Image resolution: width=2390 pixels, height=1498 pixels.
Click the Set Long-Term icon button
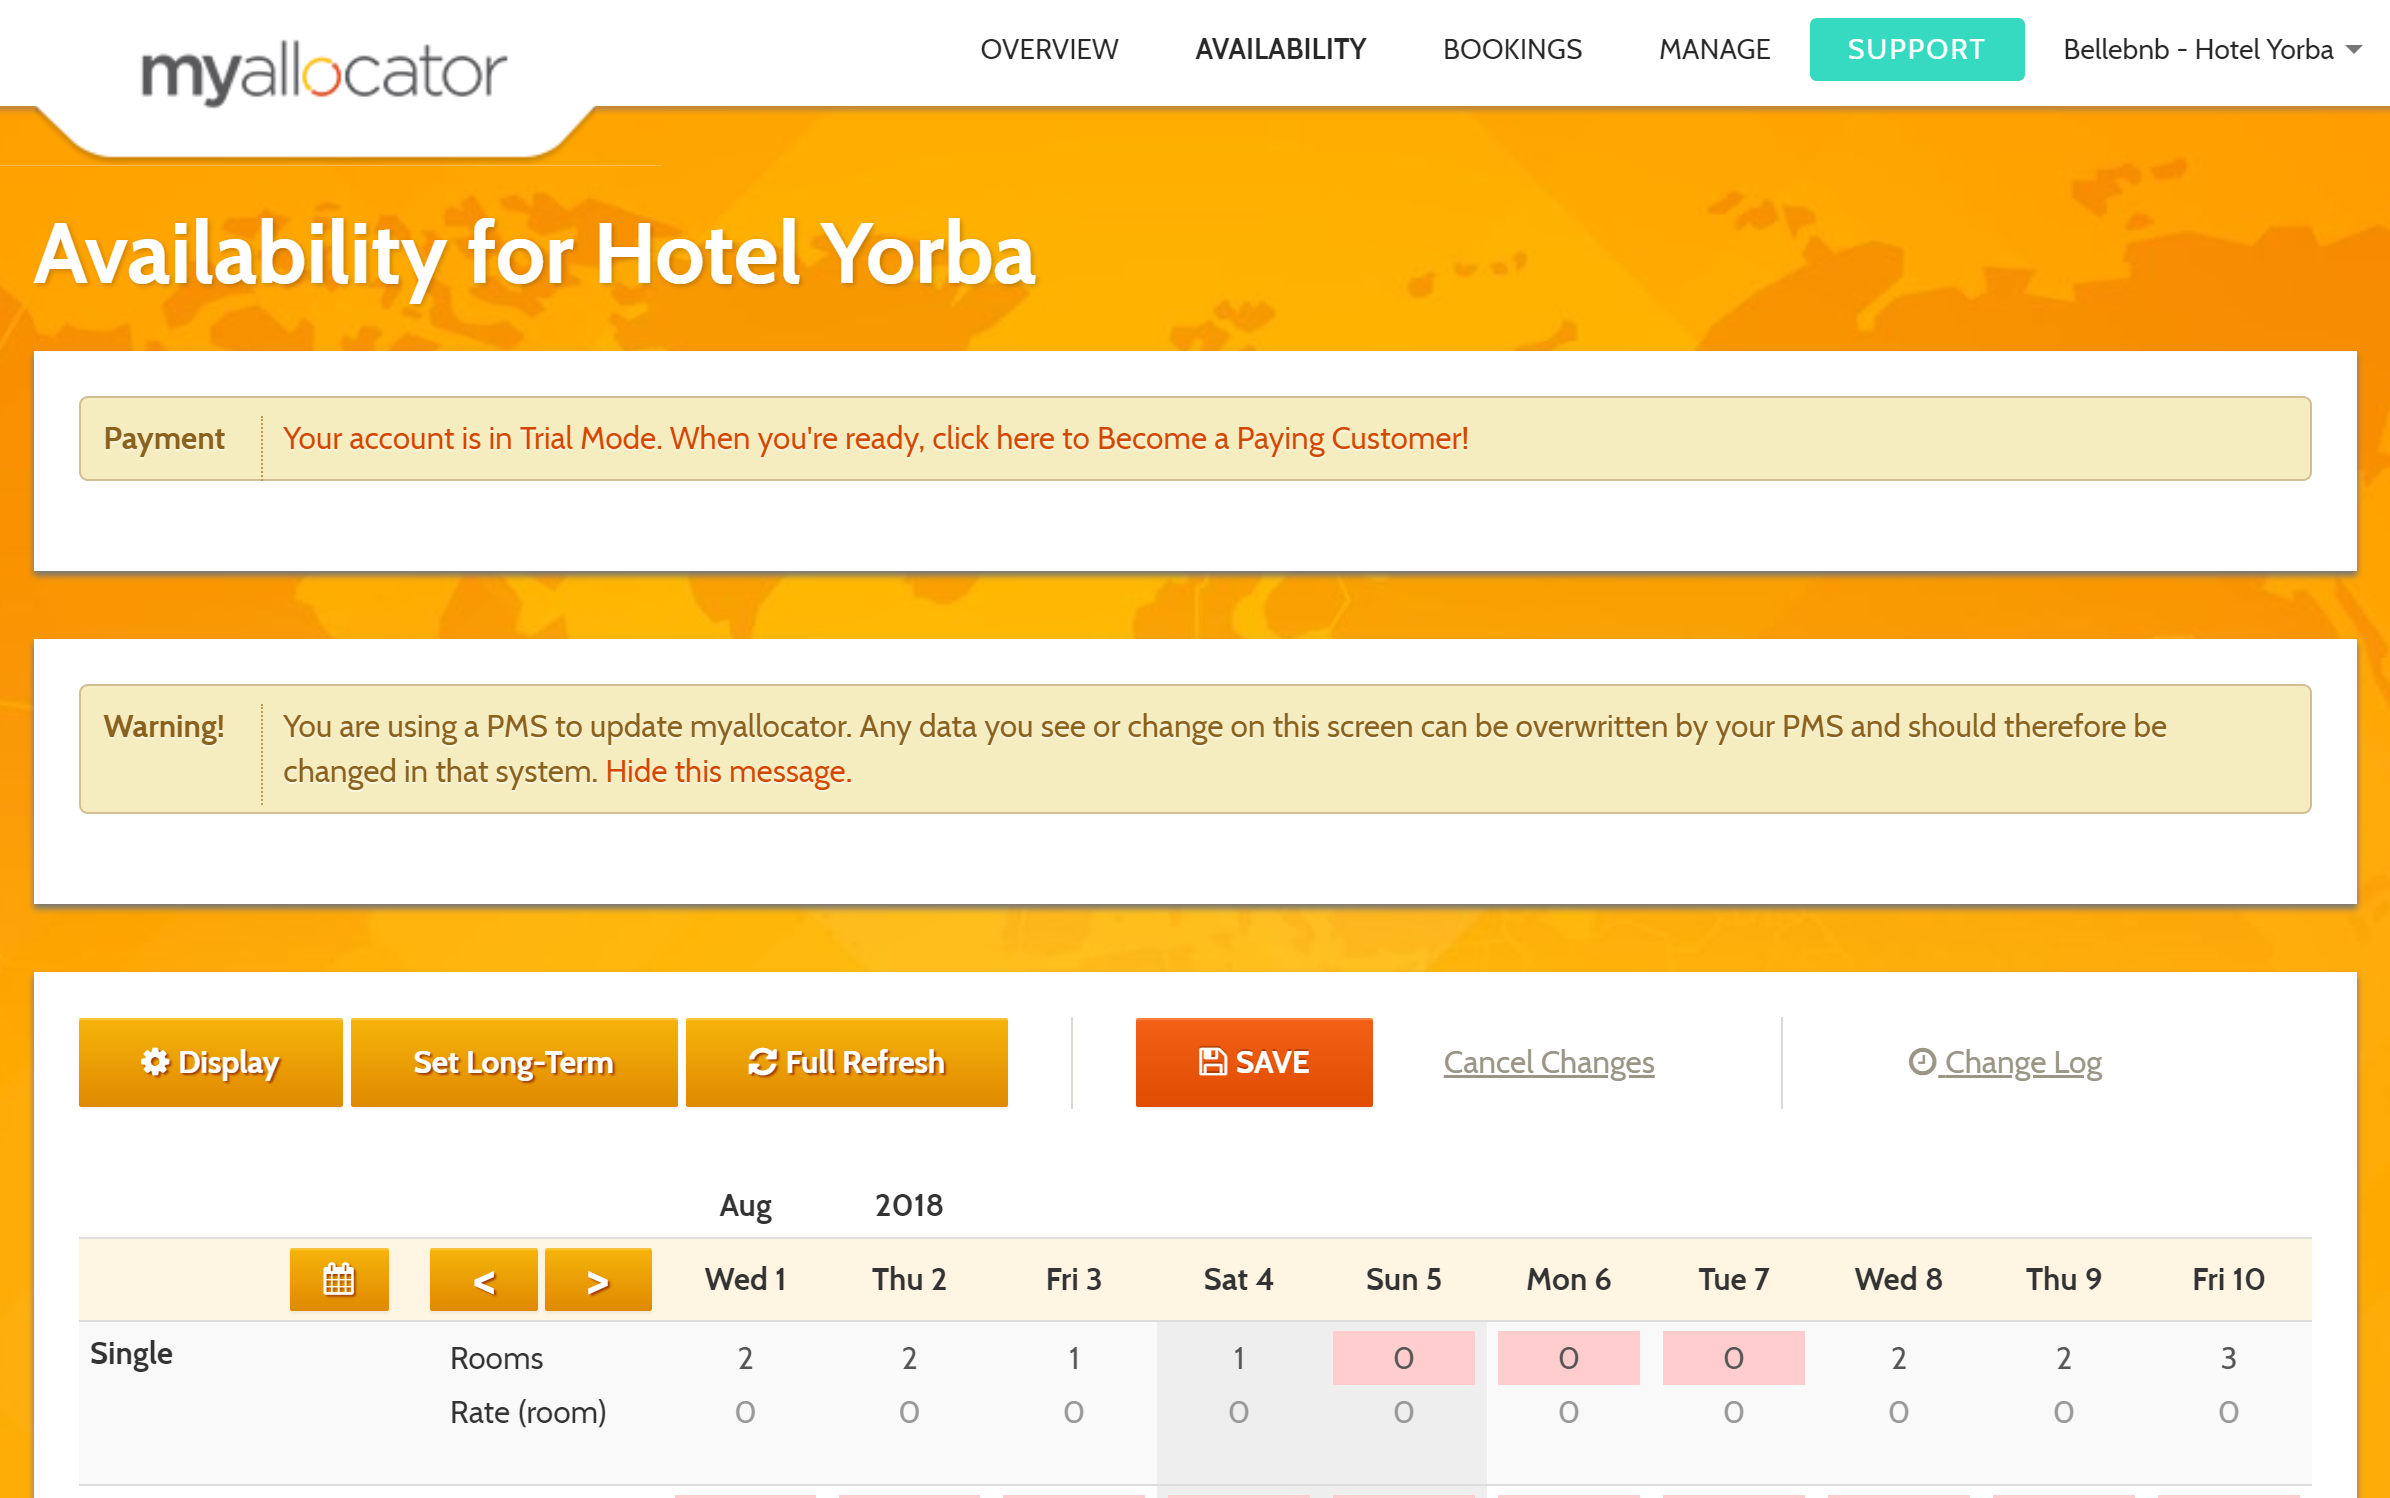(x=514, y=1061)
